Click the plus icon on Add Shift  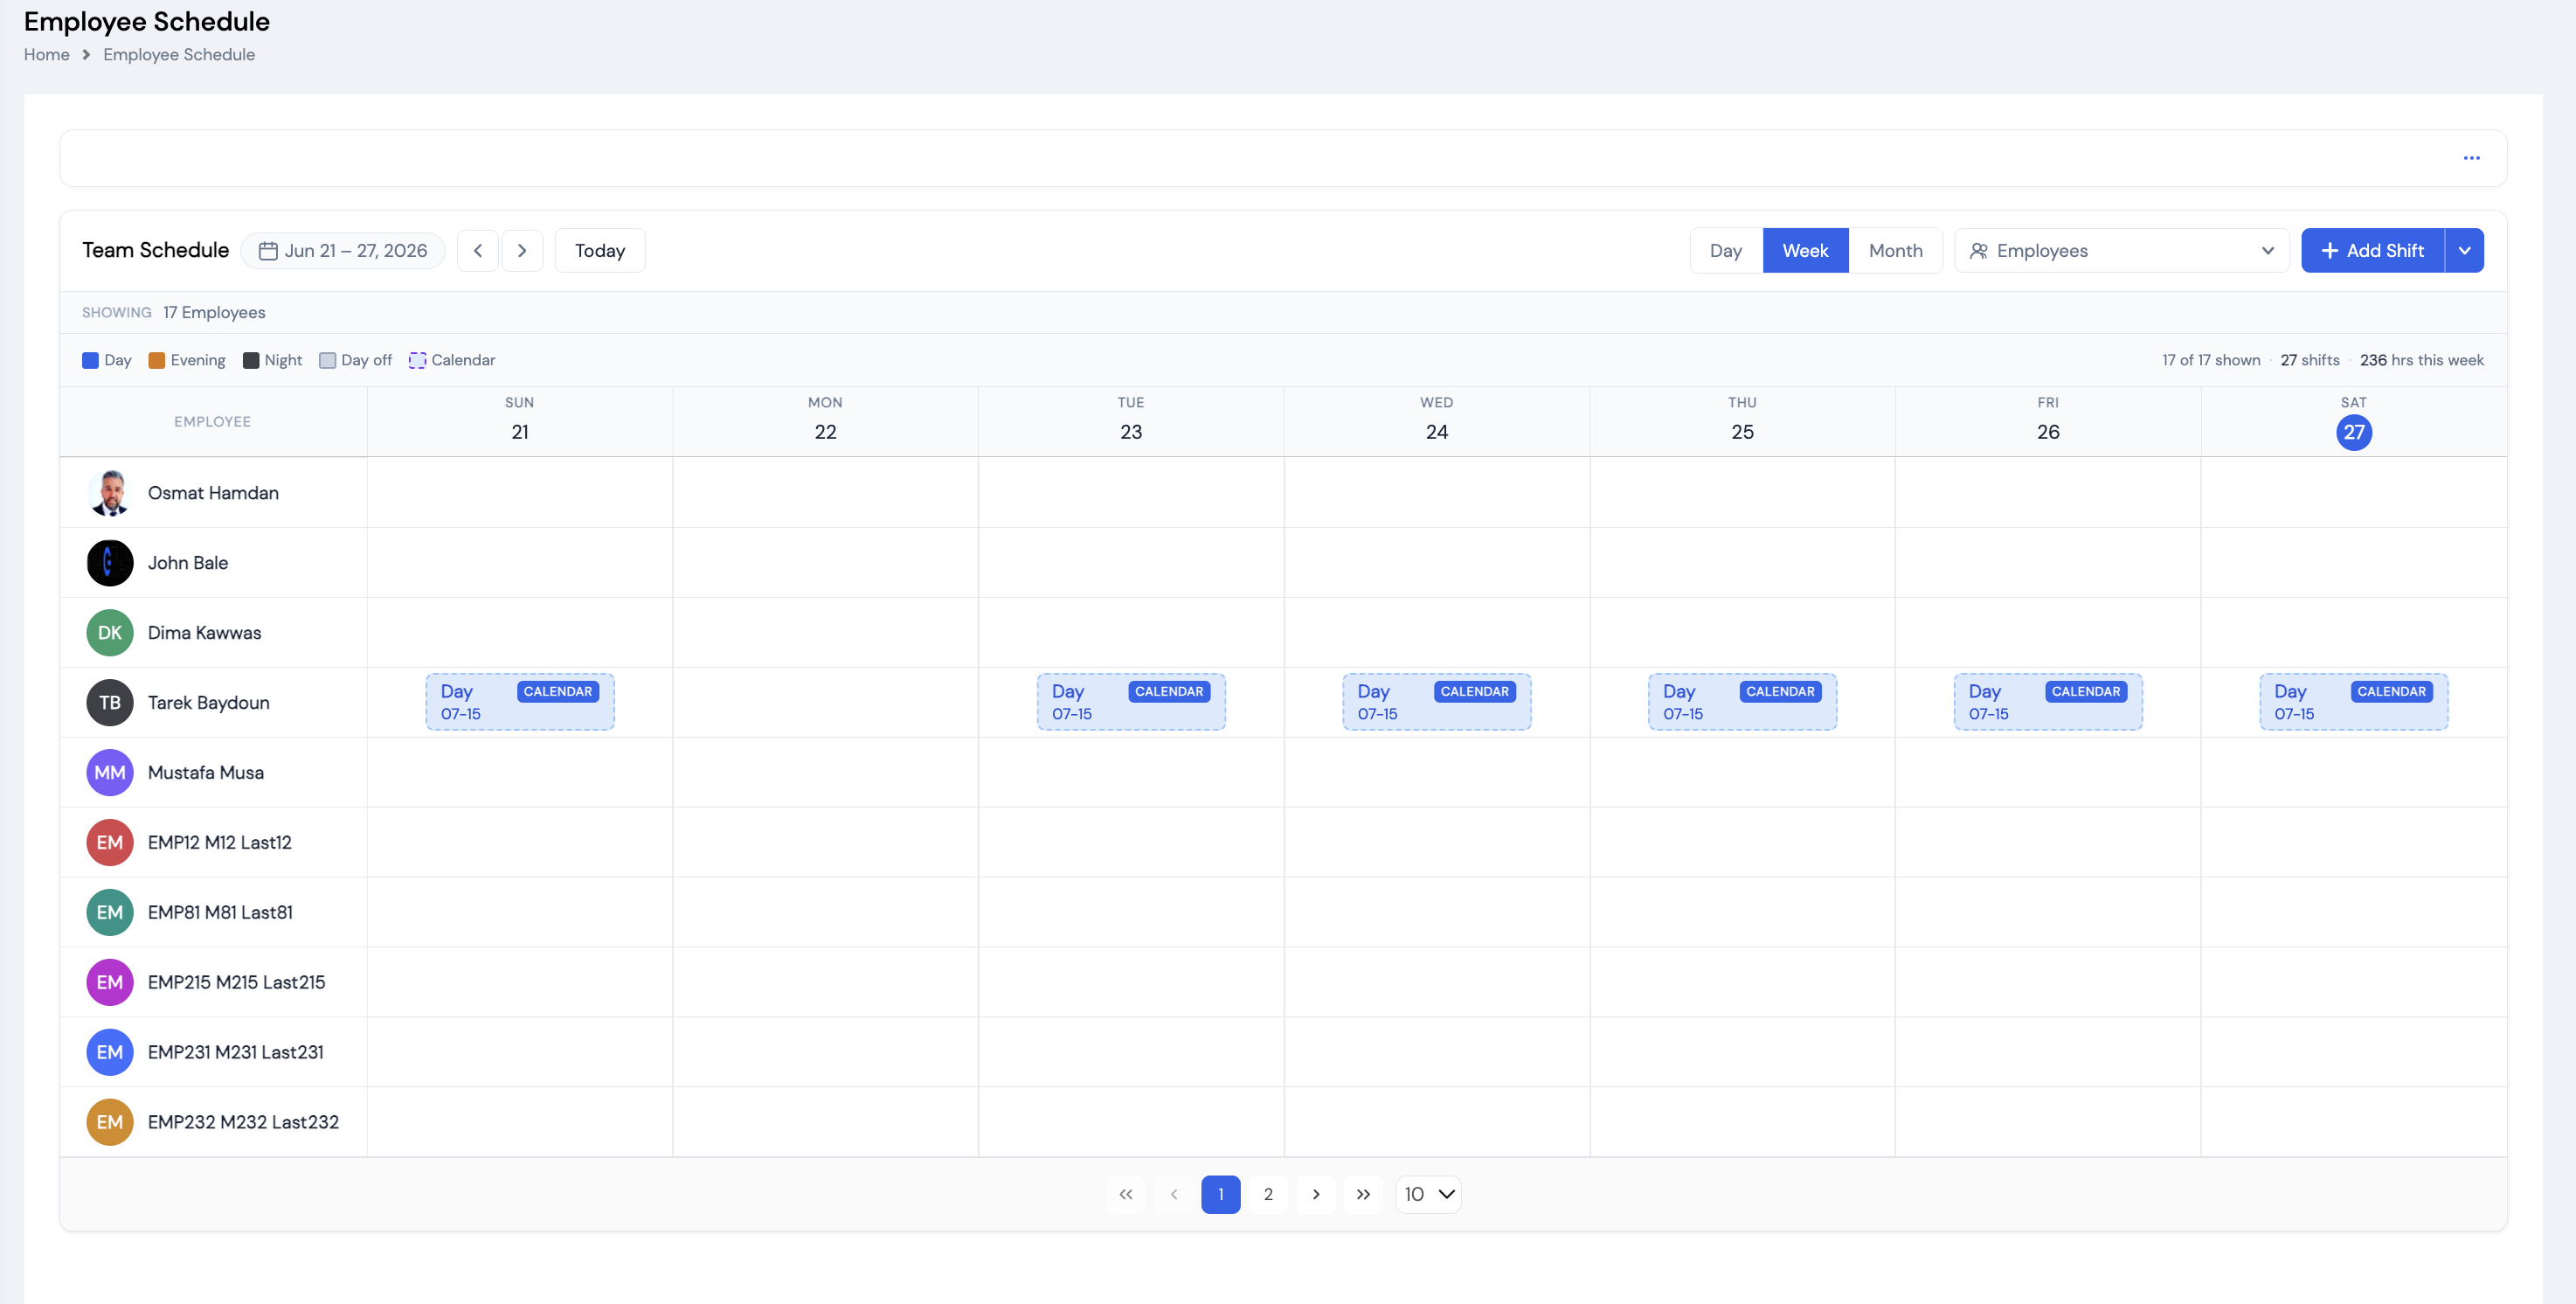pyautogui.click(x=2330, y=251)
